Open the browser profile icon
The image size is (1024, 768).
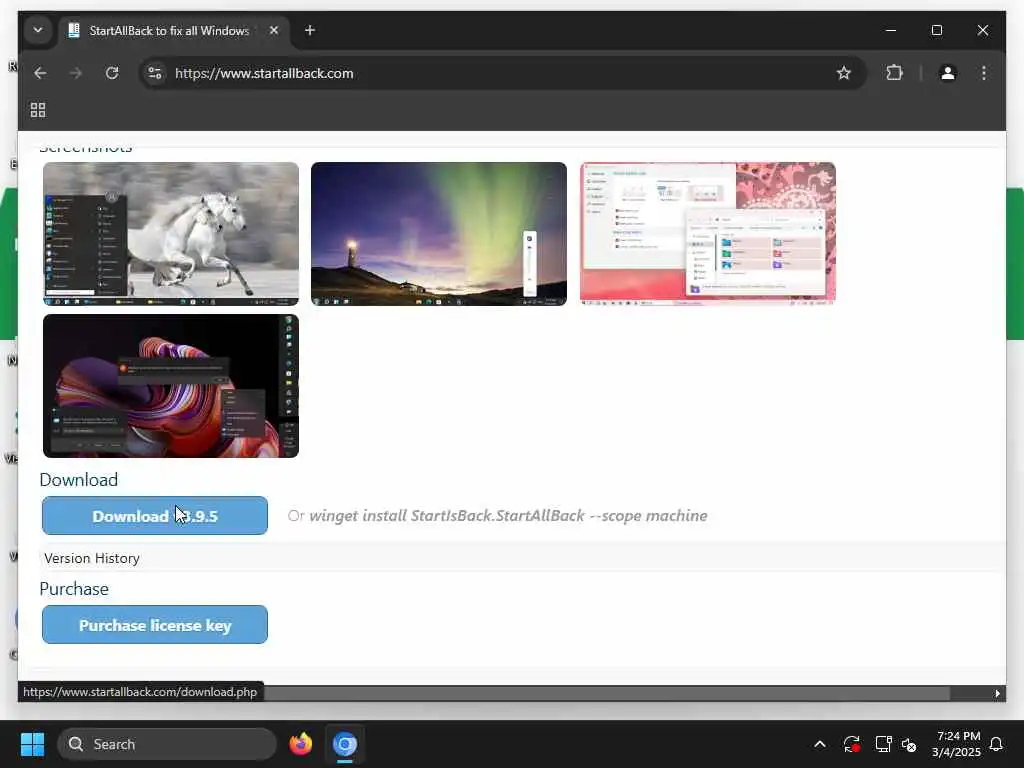[948, 73]
